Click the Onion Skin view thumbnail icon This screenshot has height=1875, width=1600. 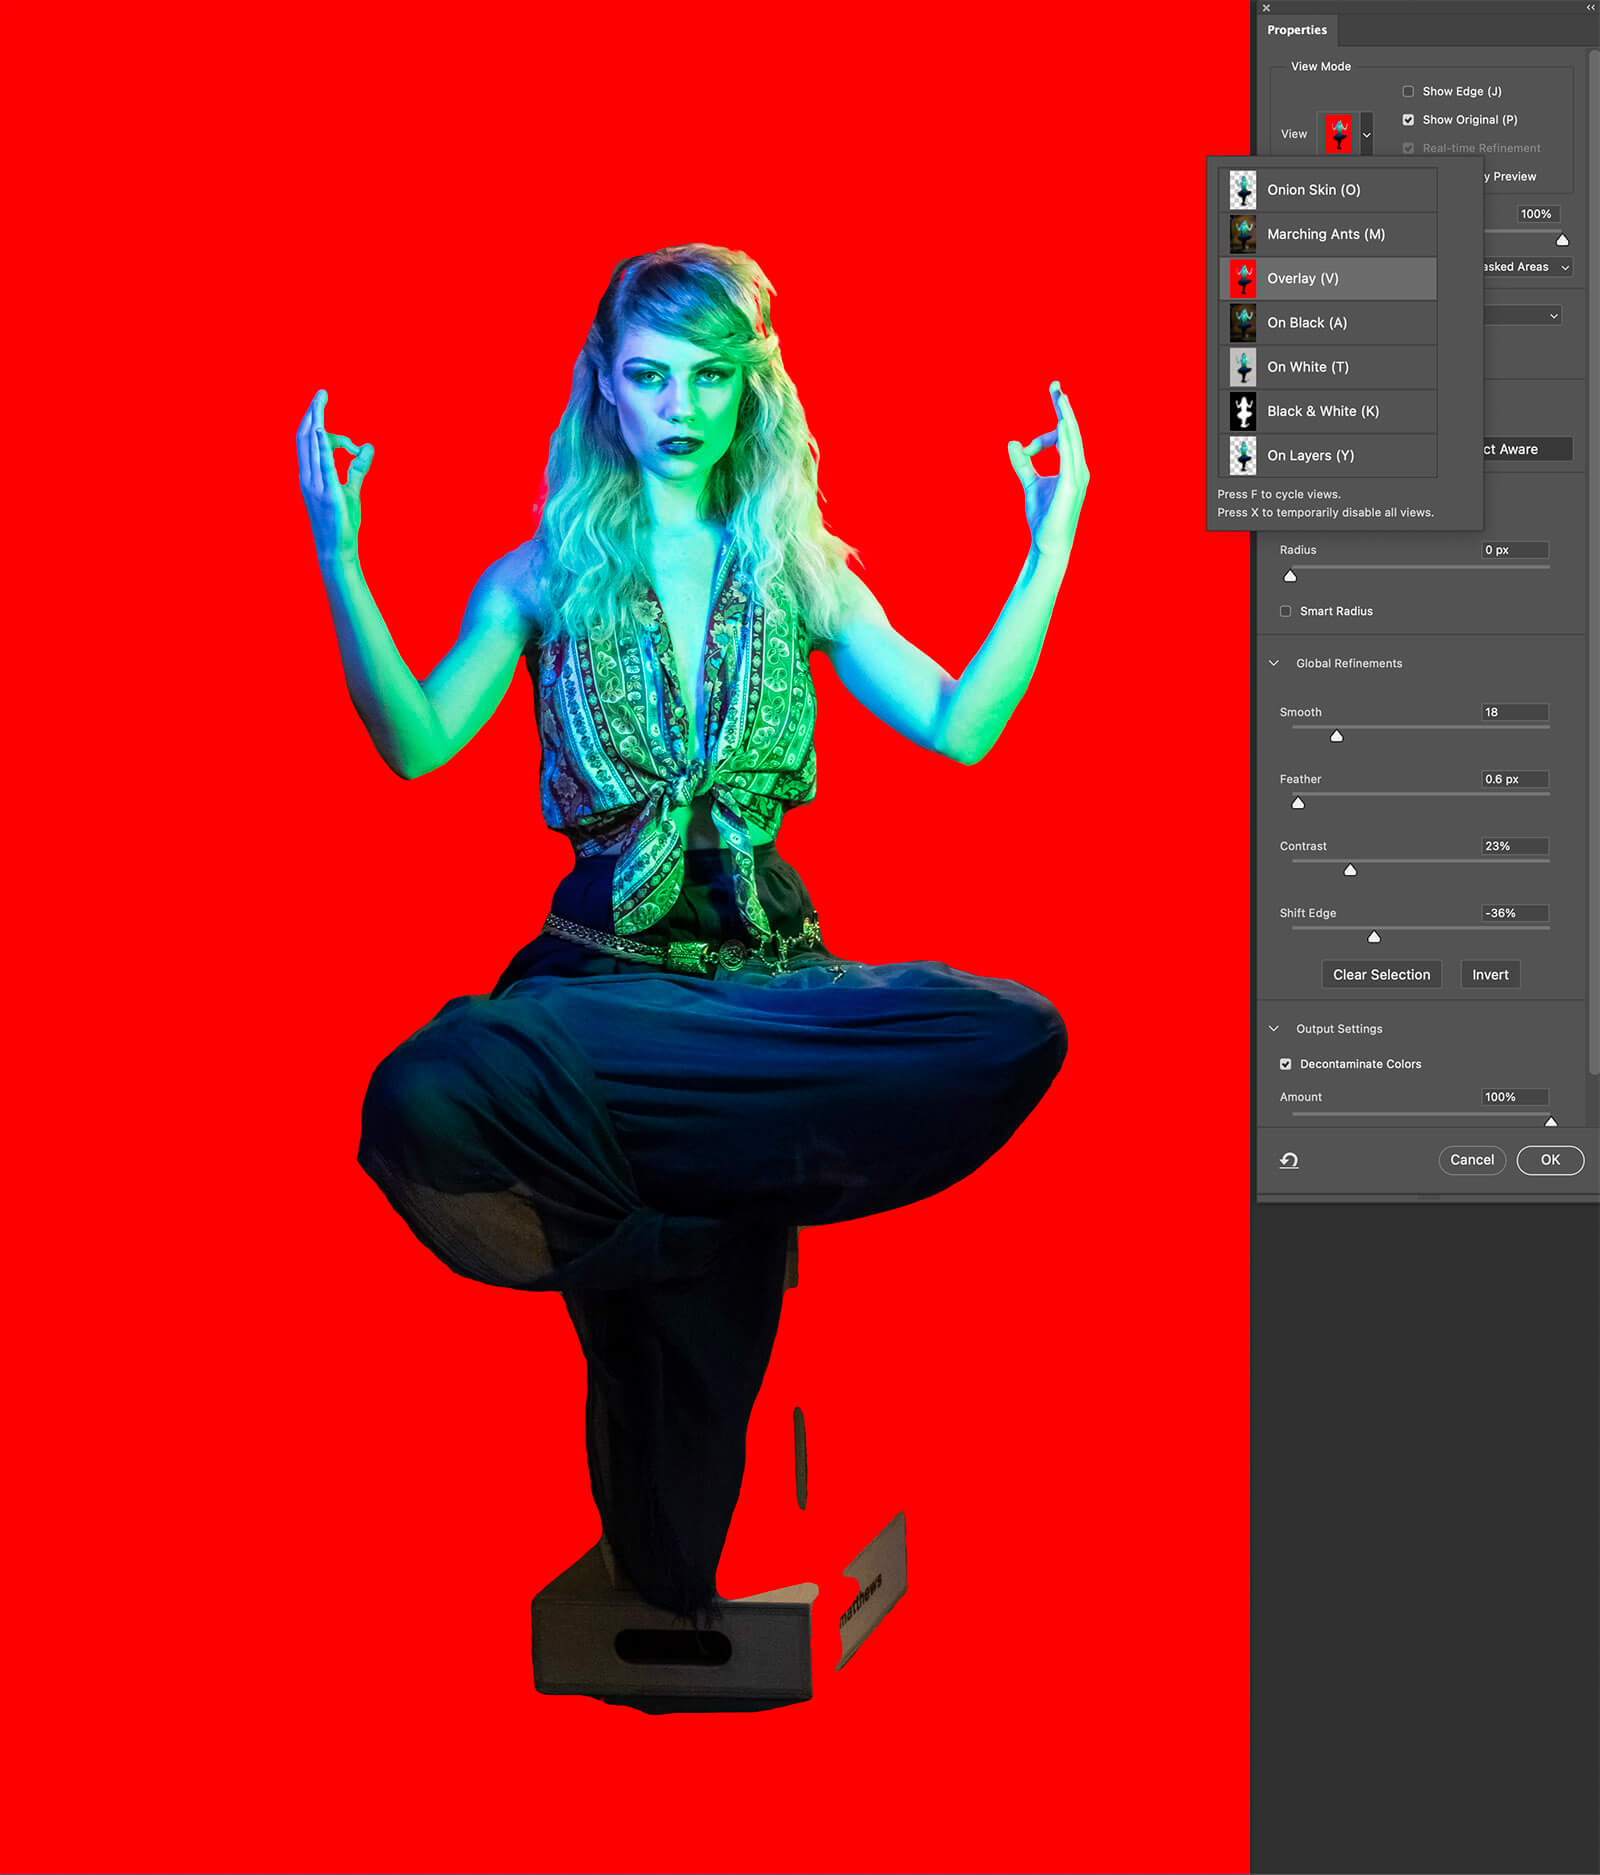pos(1242,190)
